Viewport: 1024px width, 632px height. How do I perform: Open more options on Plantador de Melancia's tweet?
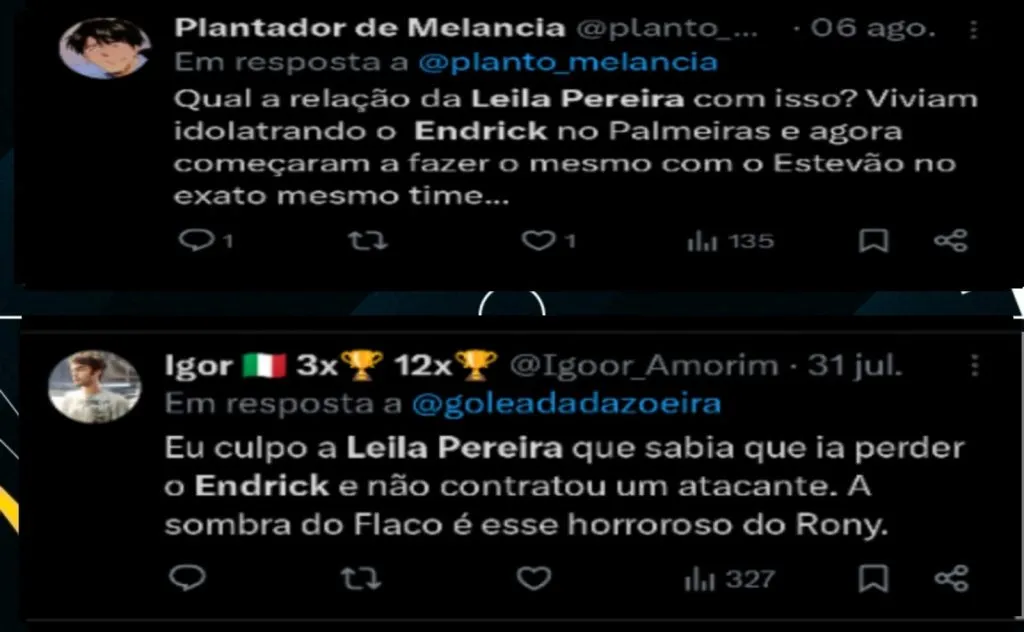(x=973, y=29)
